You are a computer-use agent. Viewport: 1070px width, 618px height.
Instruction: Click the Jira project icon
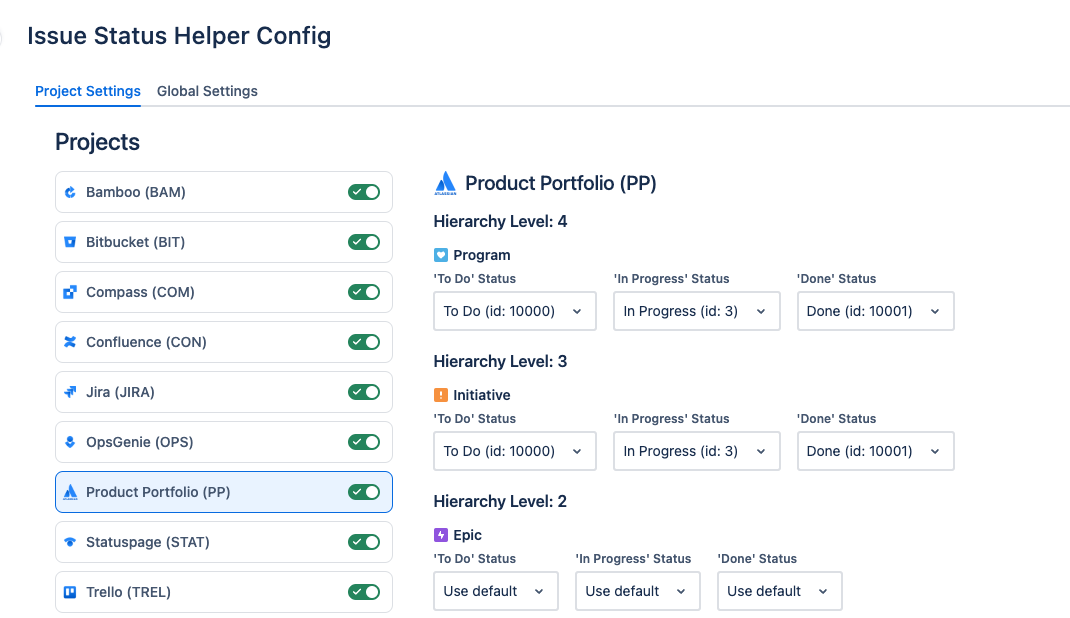tap(70, 392)
